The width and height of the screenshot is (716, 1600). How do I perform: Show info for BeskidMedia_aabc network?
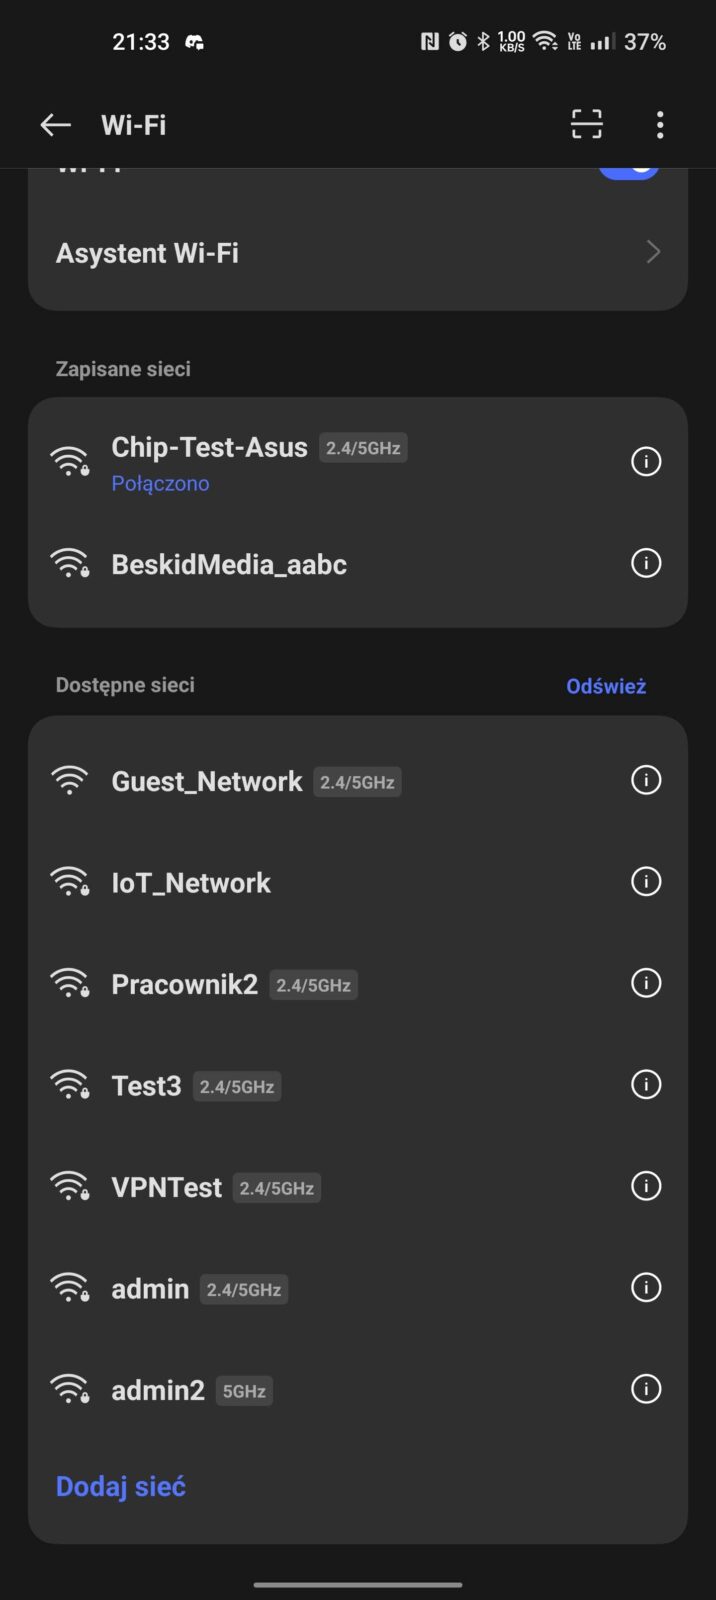tap(646, 564)
